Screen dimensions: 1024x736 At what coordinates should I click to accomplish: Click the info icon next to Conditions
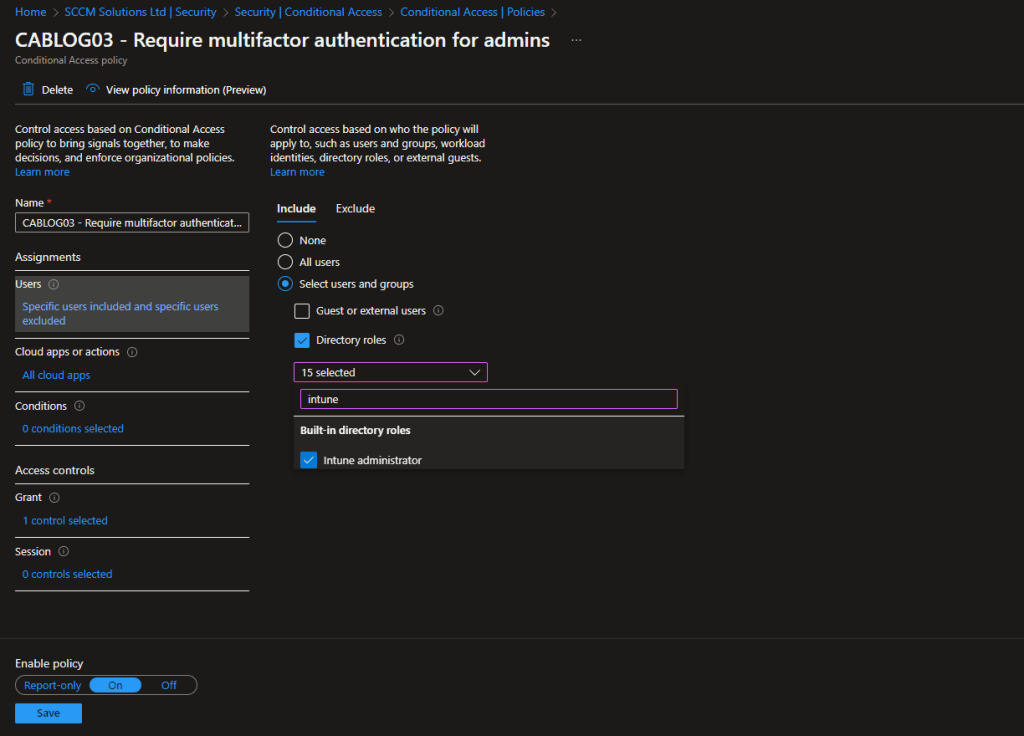click(80, 406)
